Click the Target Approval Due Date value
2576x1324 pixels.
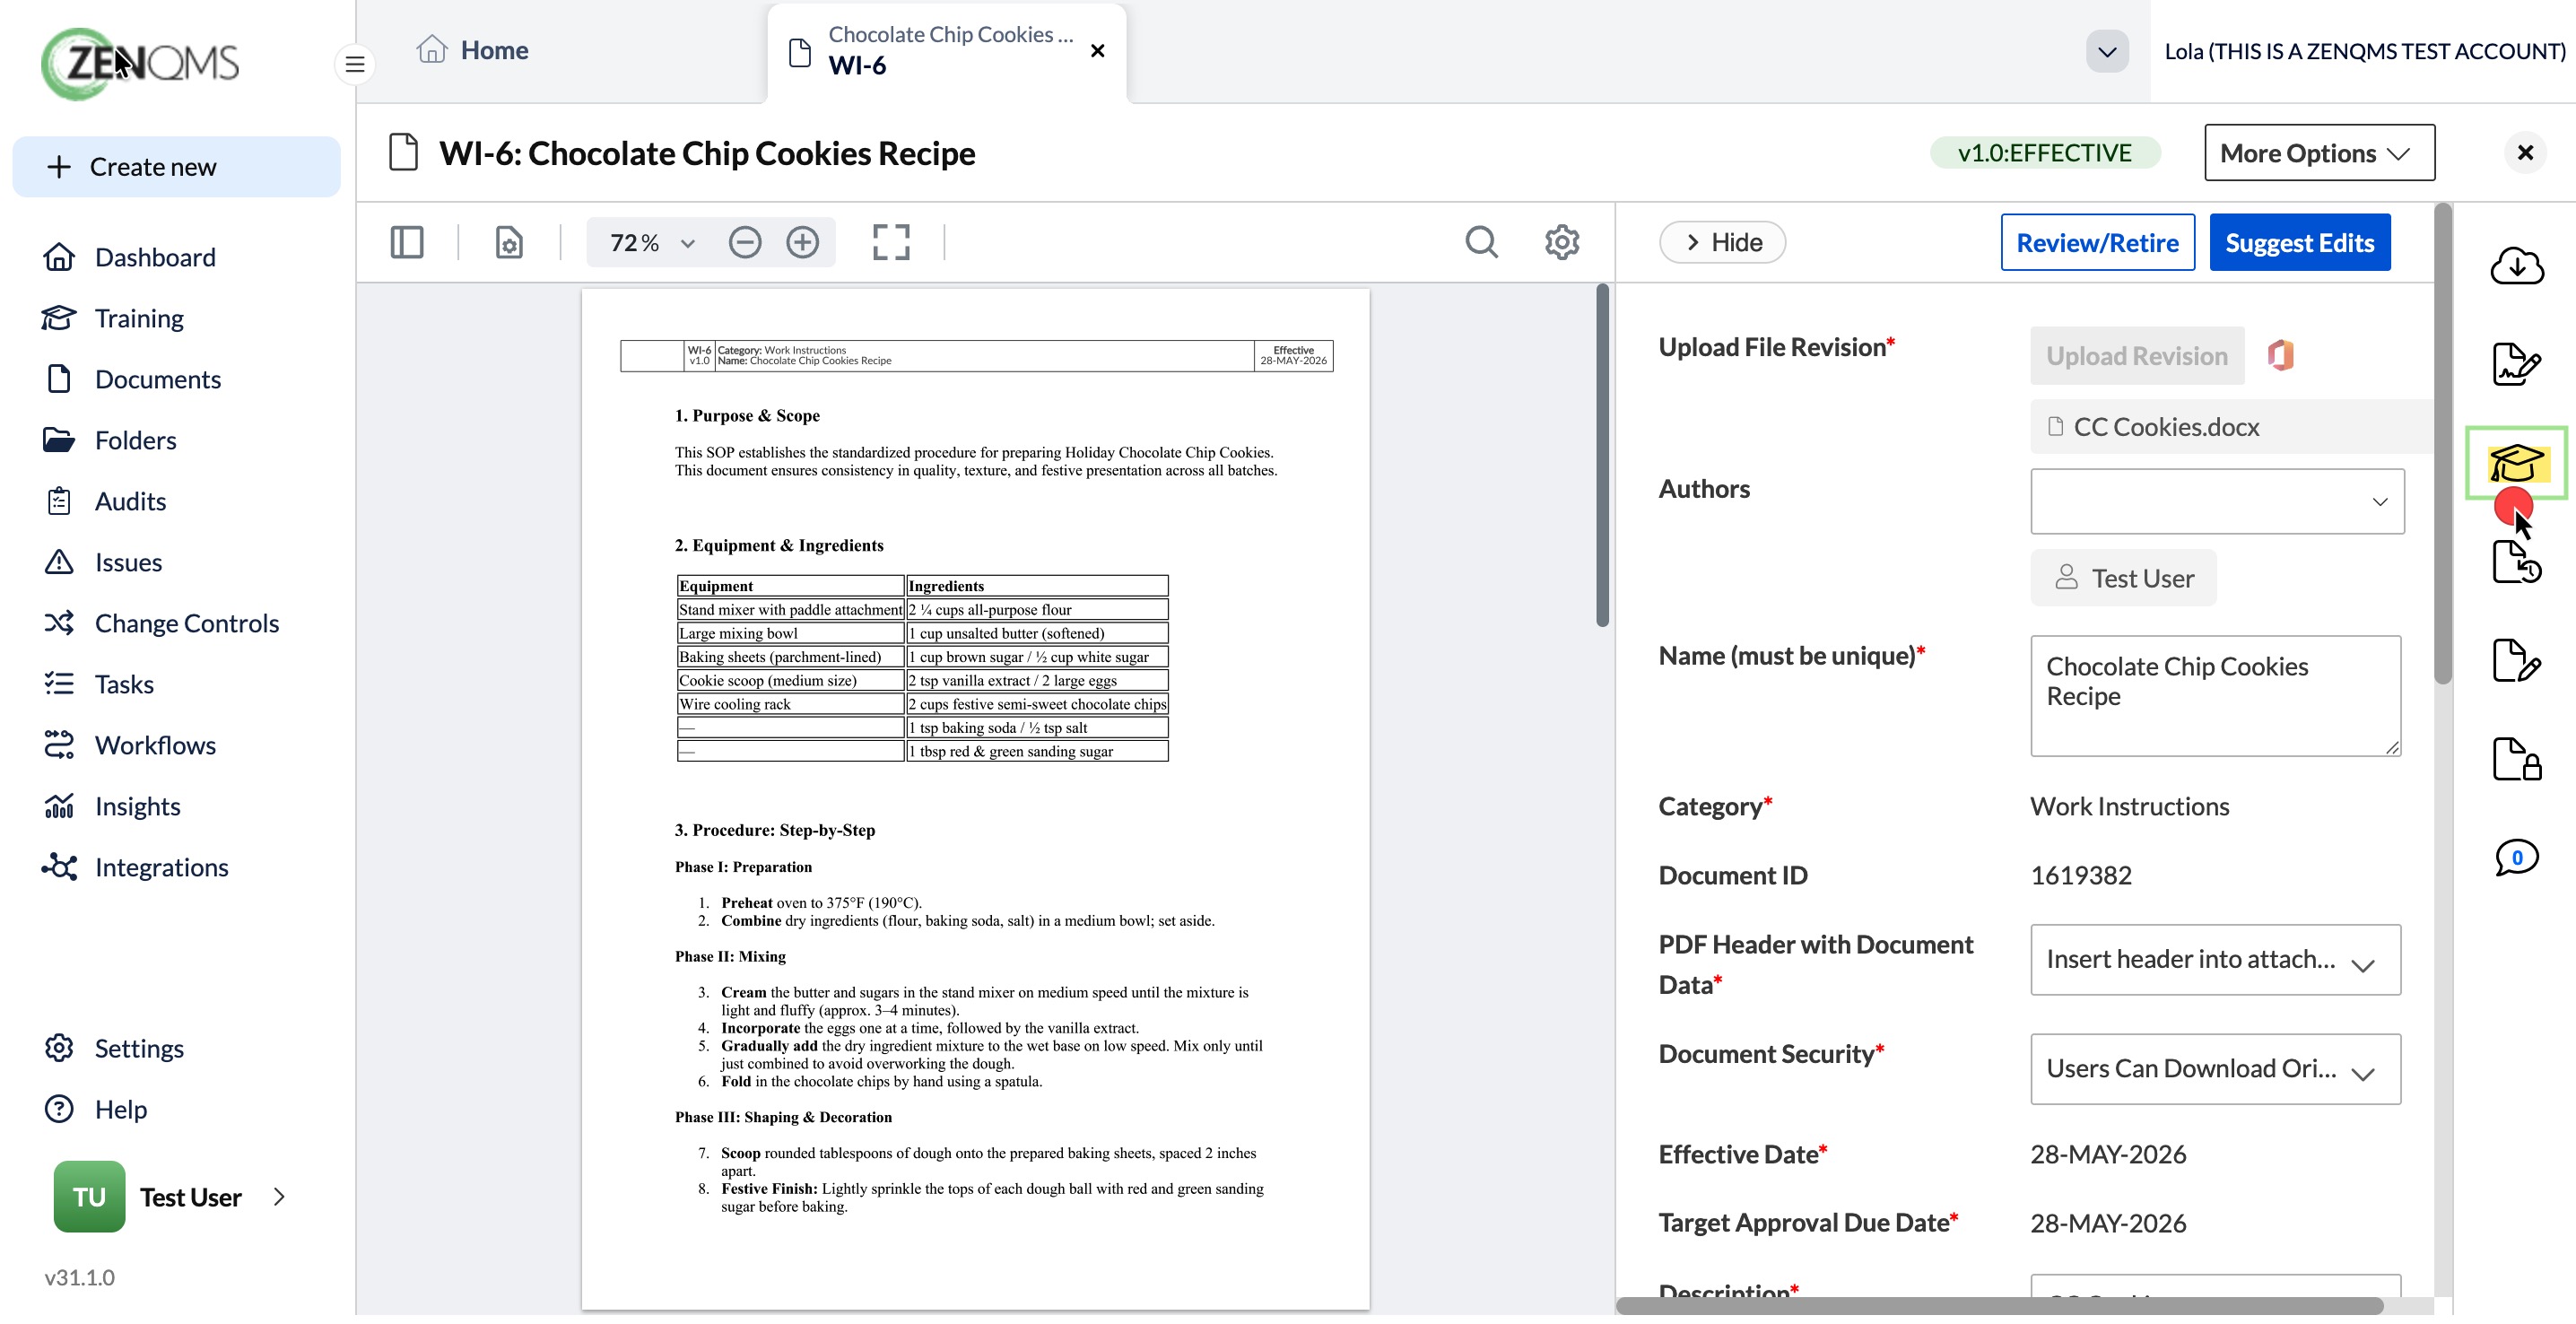(x=2107, y=1223)
